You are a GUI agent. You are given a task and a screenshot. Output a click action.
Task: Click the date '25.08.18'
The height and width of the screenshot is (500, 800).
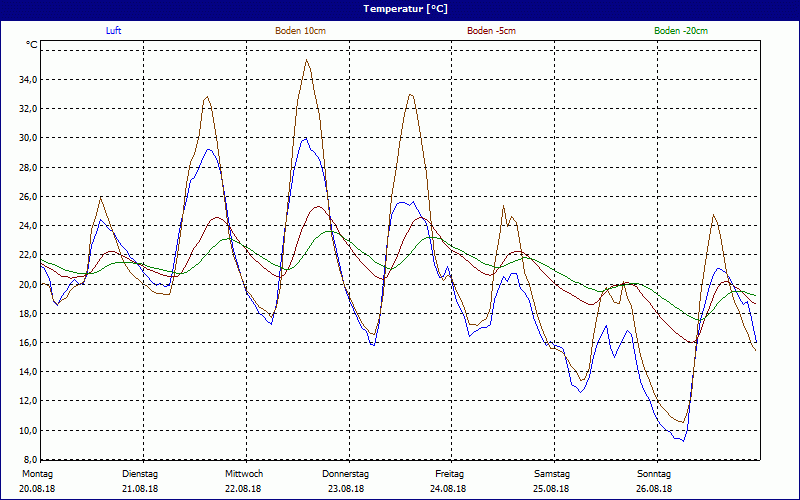[x=551, y=489]
